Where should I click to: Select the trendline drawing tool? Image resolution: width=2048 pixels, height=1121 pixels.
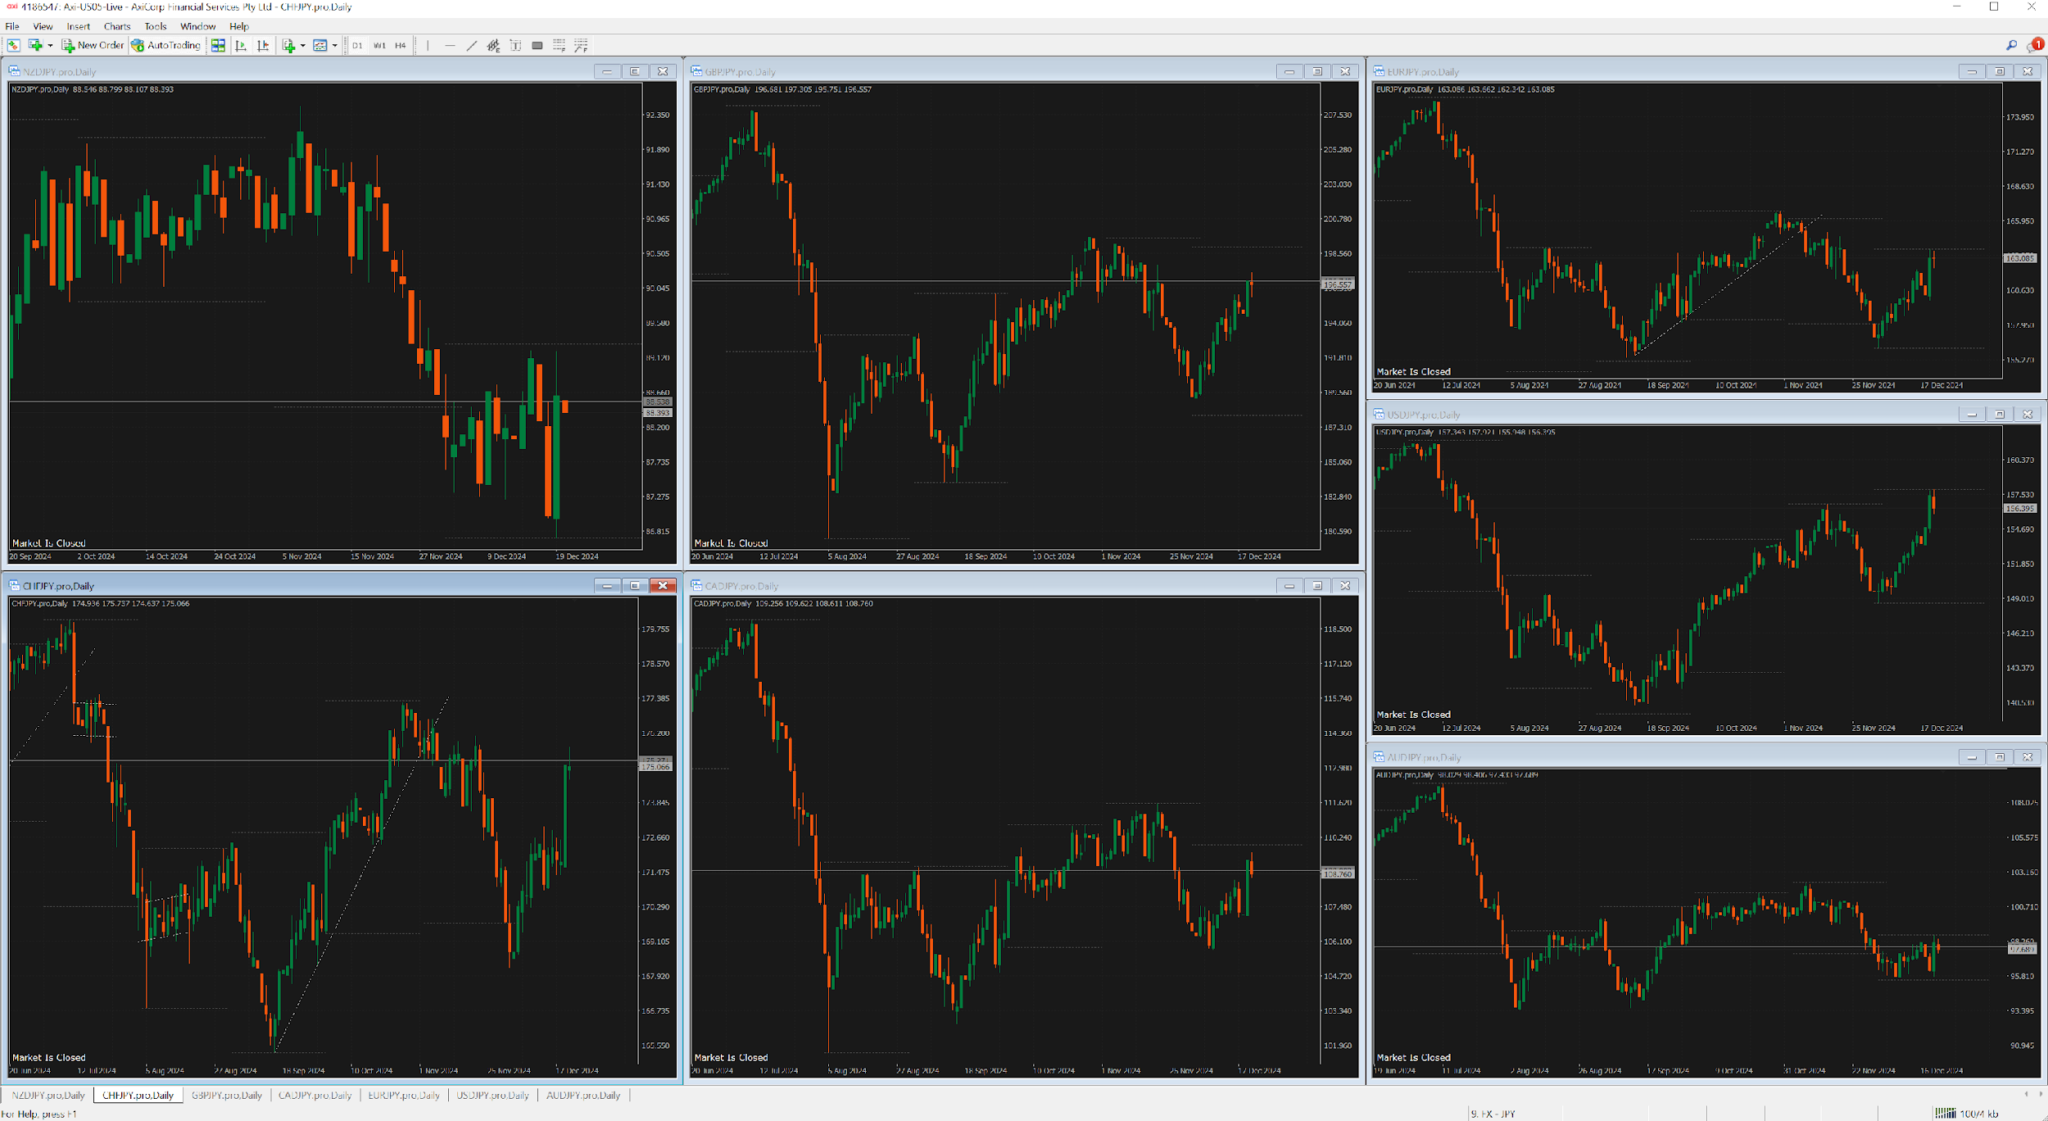472,45
